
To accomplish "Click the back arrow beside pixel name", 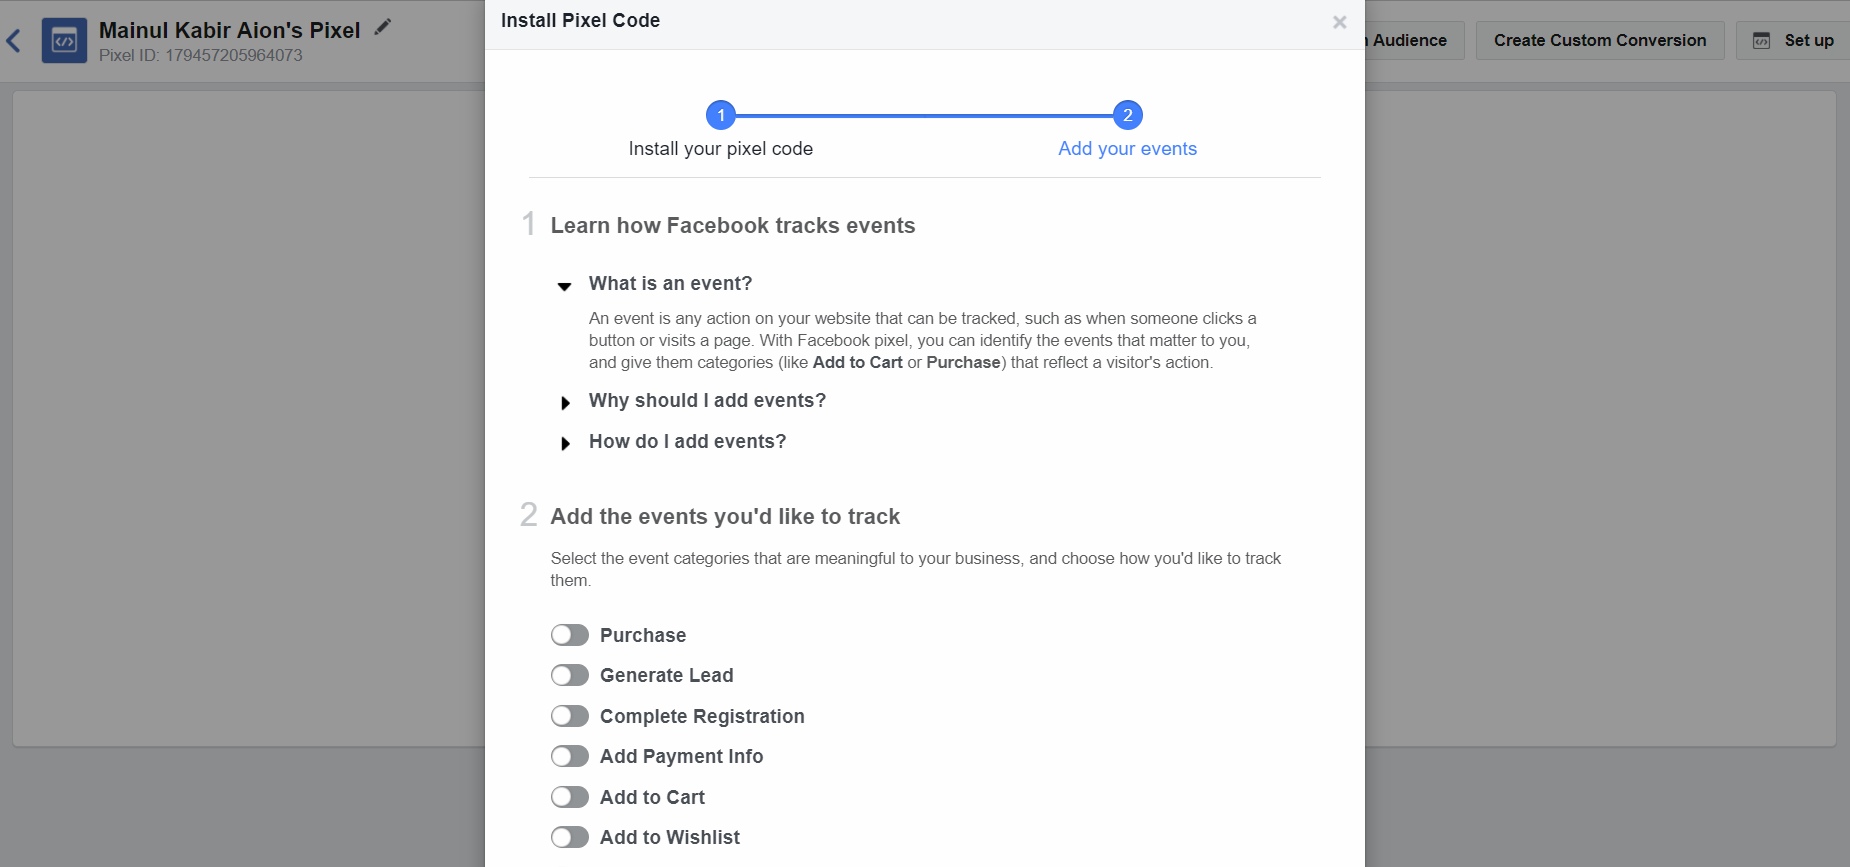I will [14, 41].
